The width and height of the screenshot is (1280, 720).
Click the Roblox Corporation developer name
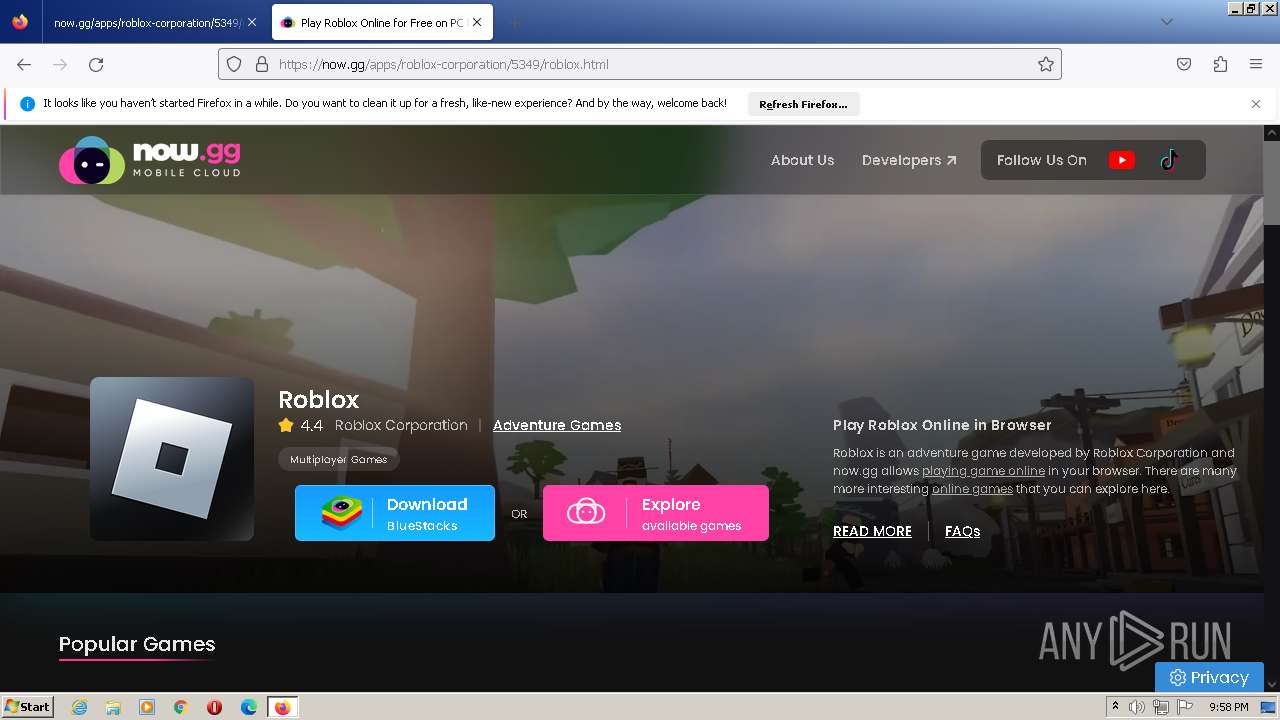(401, 425)
